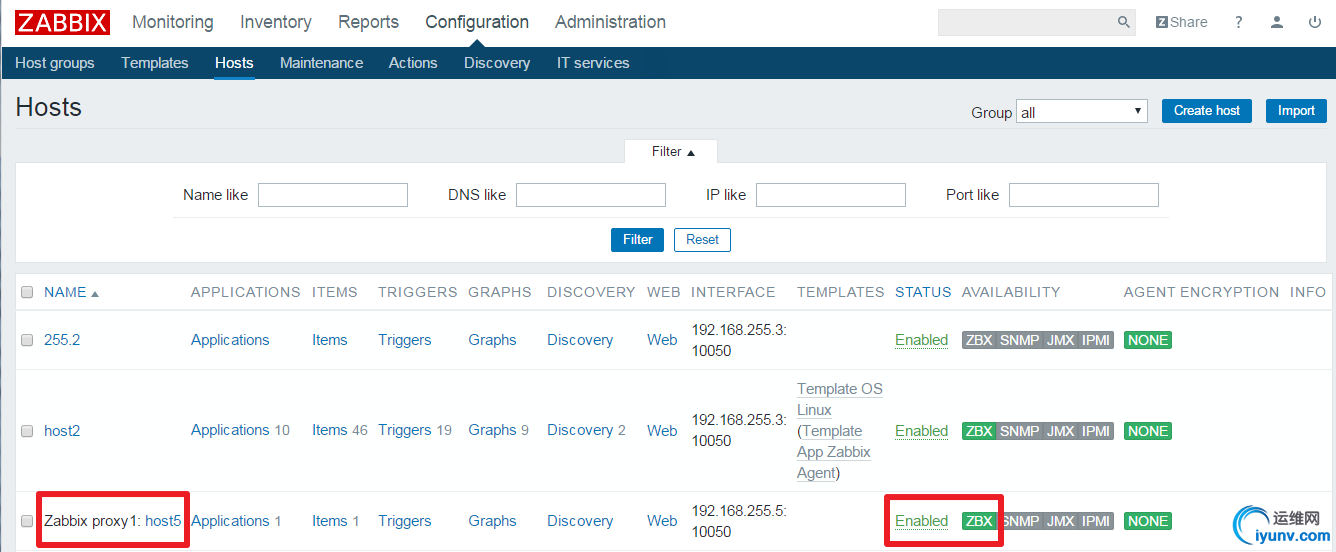Select the host2 row checkbox

pos(27,431)
